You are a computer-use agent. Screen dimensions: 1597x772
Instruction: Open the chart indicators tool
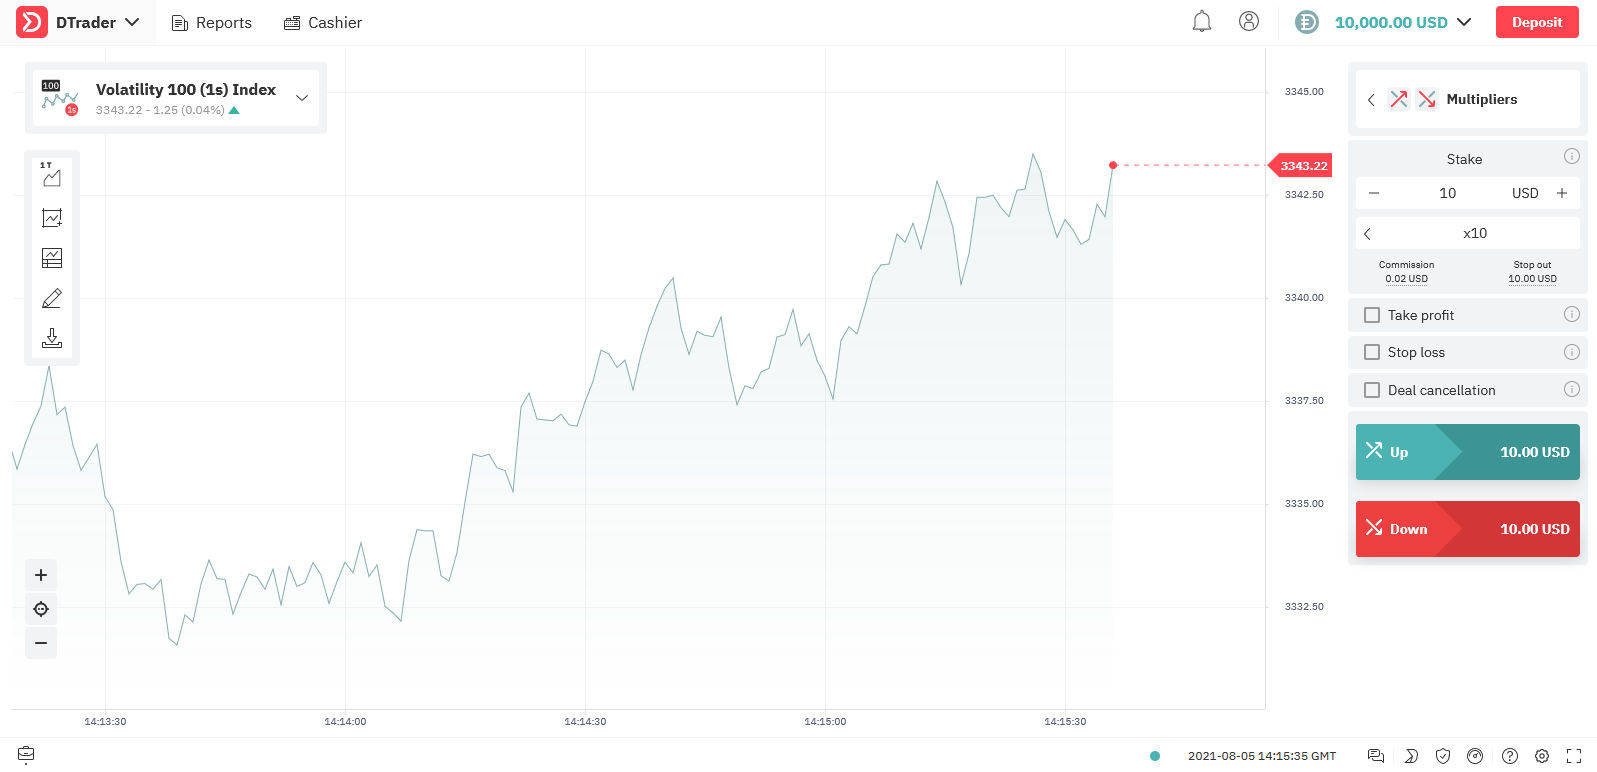(52, 218)
